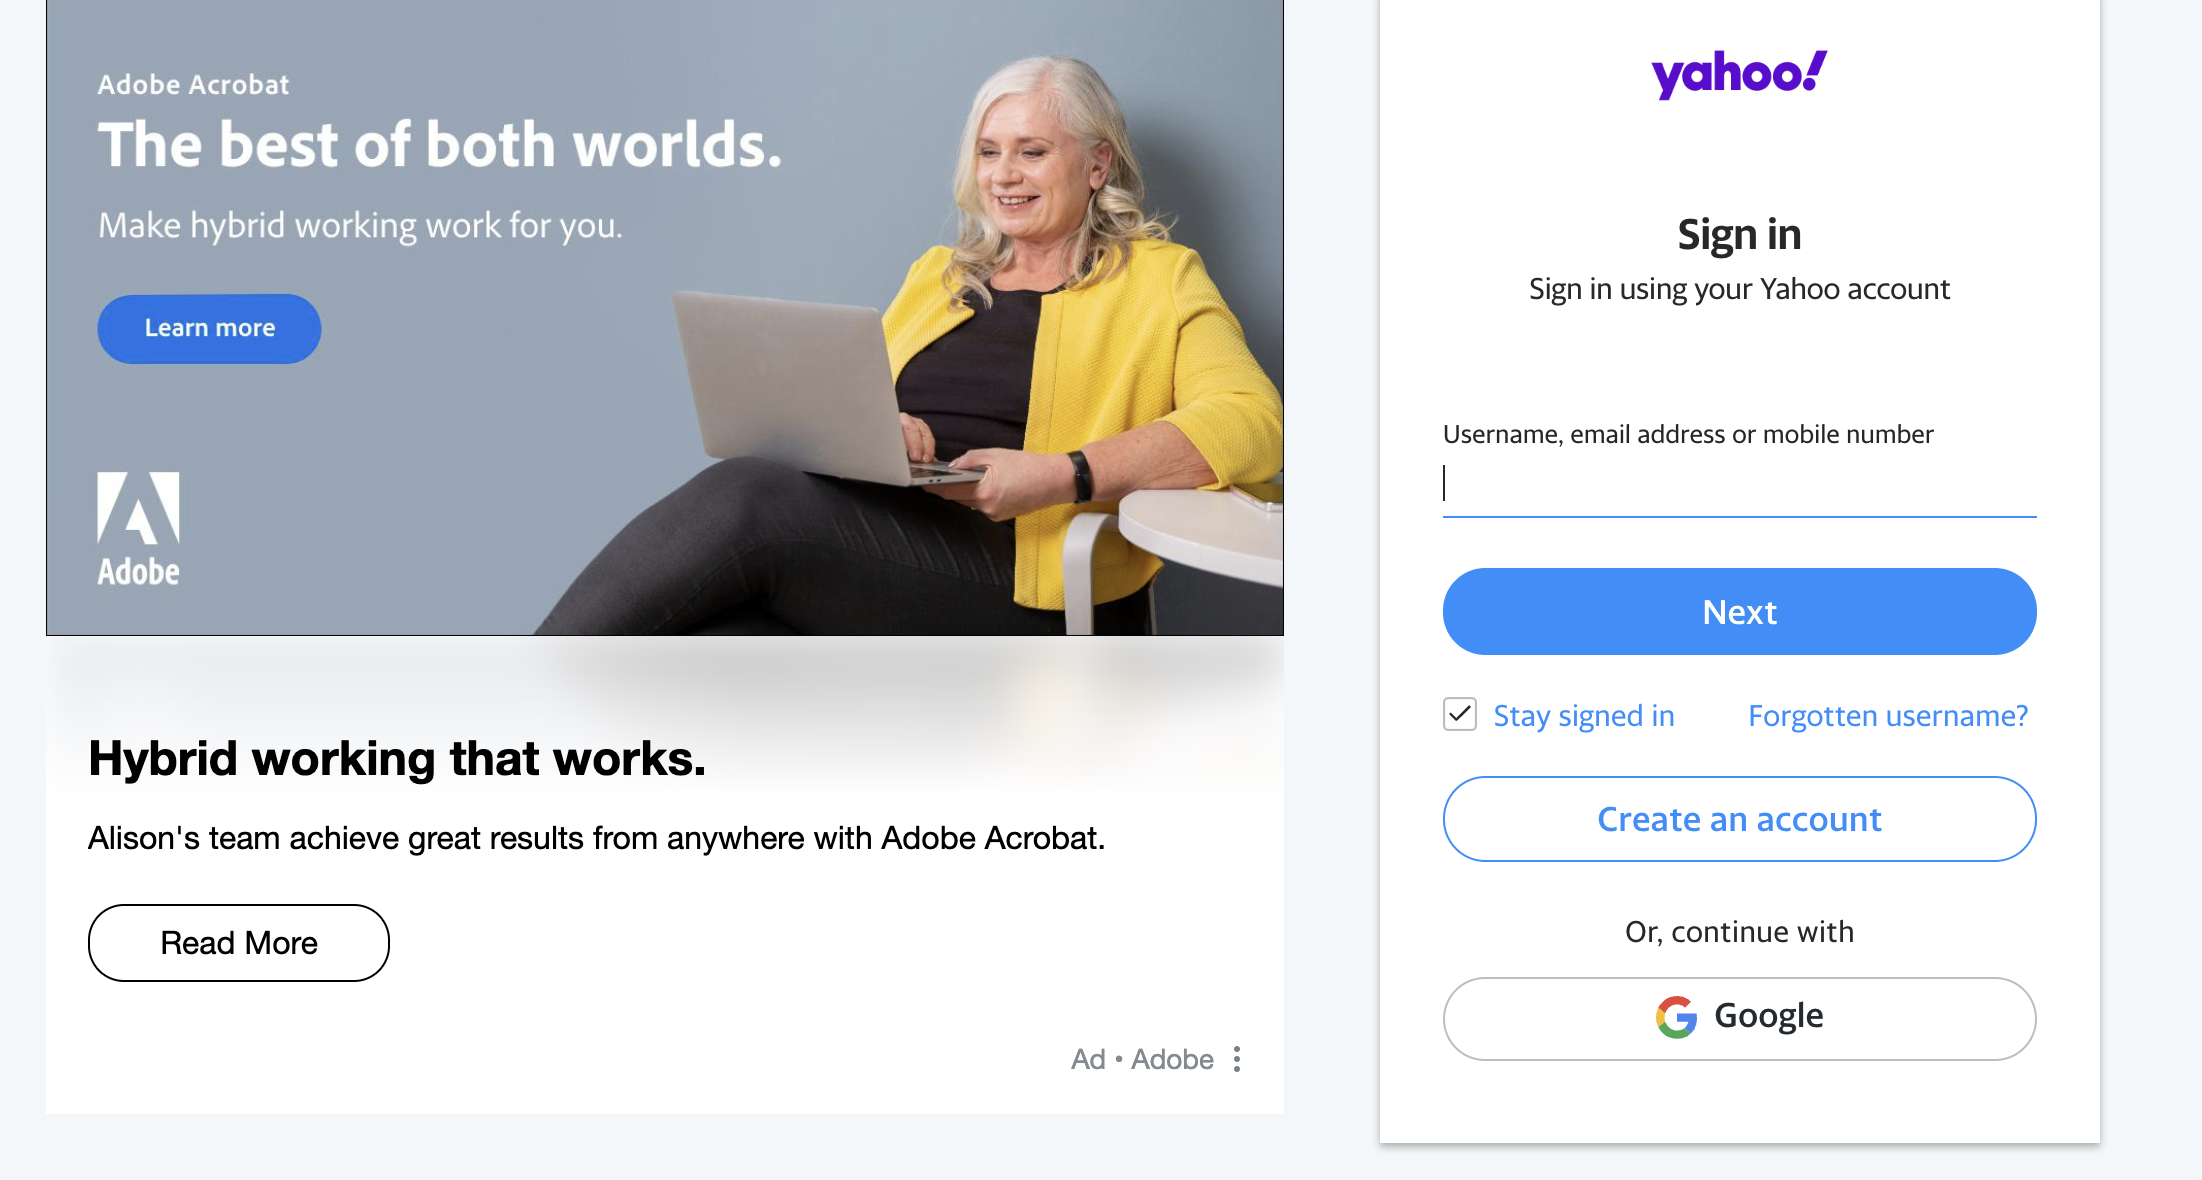The image size is (2202, 1180).
Task: Click the Google G logo icon
Action: click(x=1677, y=1017)
